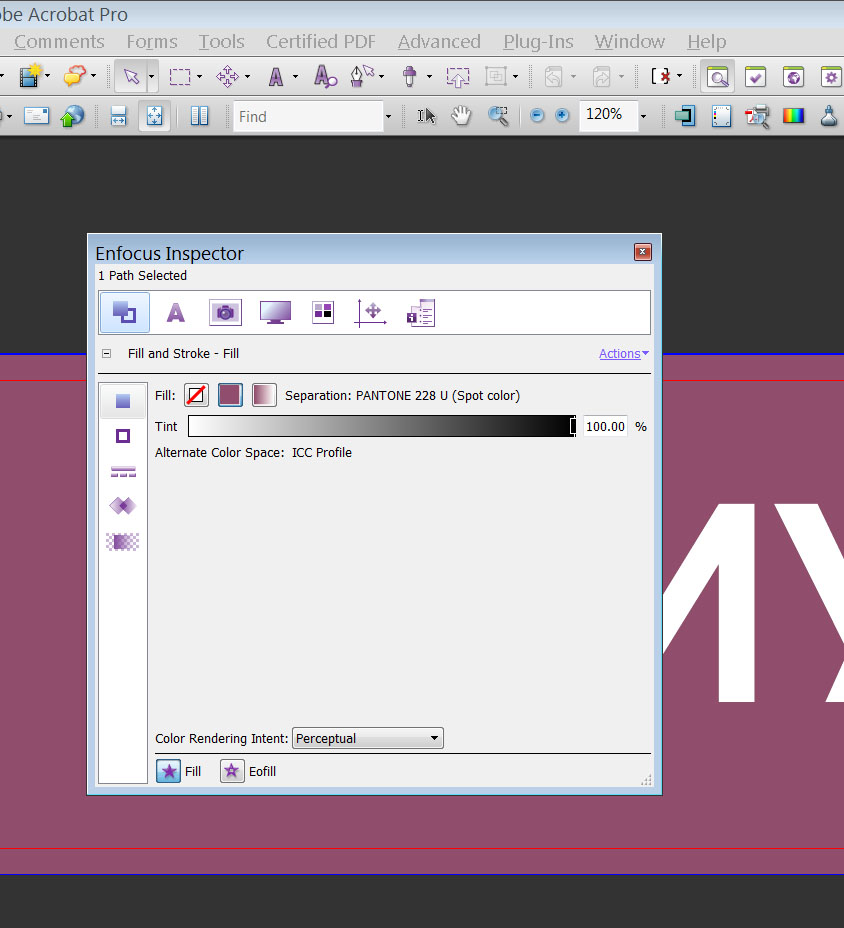Click the Fit Width page icon

[x=118, y=116]
